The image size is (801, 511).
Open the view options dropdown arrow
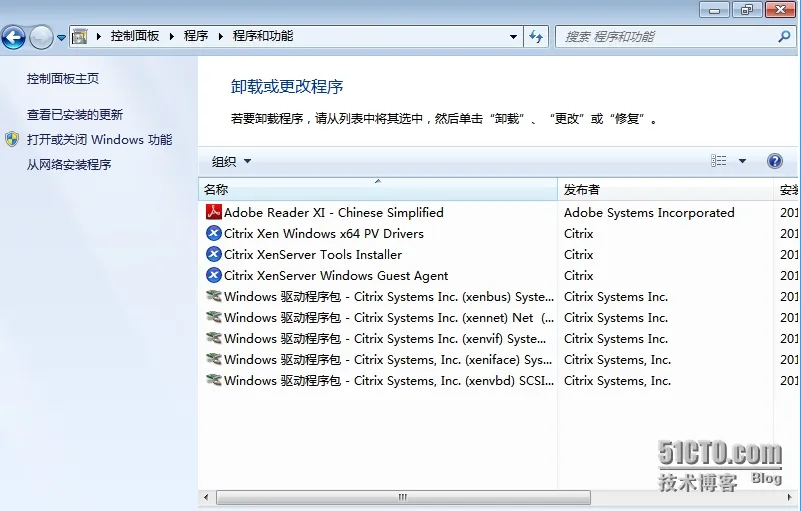(x=742, y=161)
